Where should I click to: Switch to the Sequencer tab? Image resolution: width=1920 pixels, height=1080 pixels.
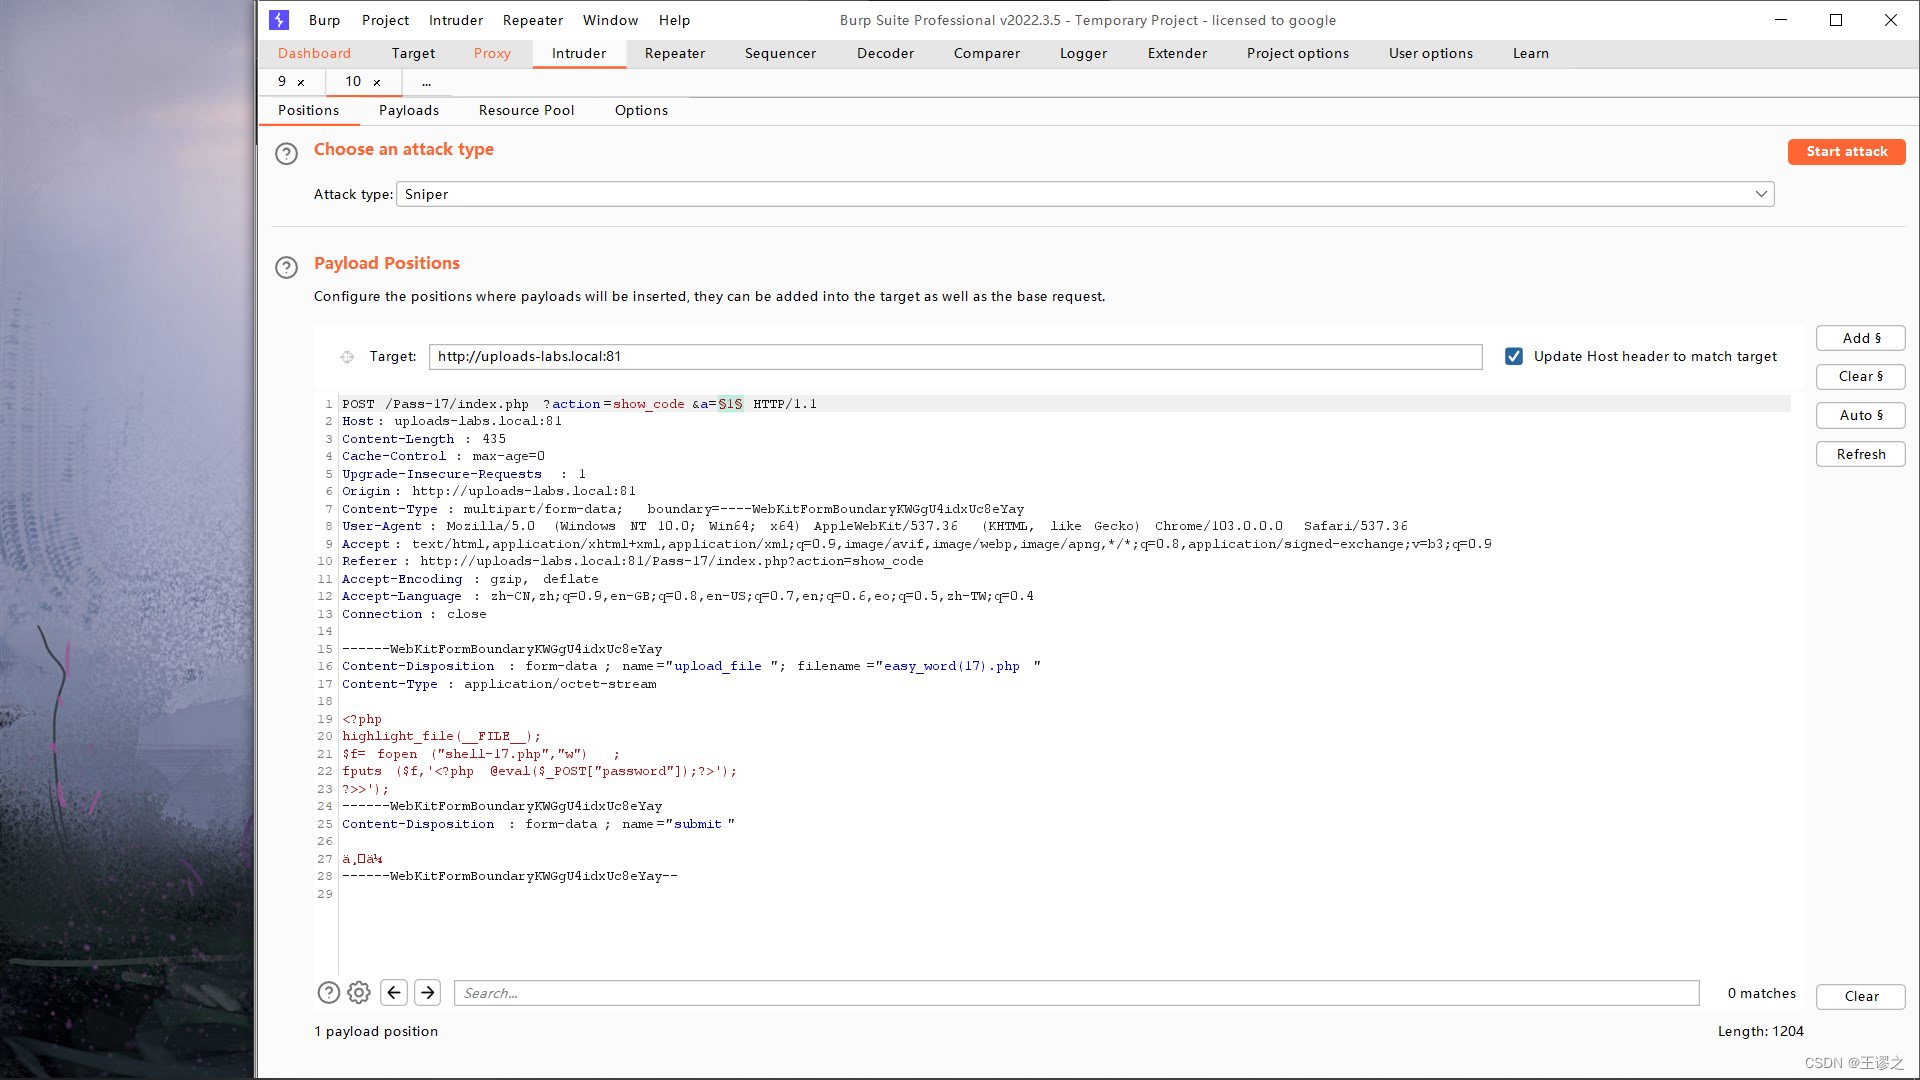[780, 53]
